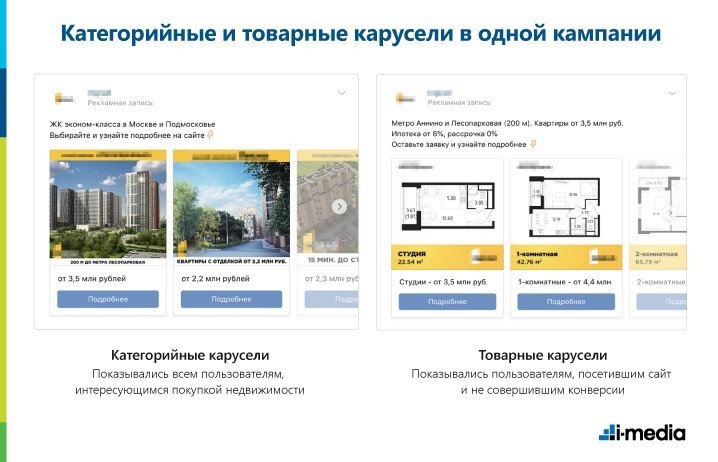This screenshot has height=462, width=718.
Task: Click the advertiser avatar in the right post
Action: click(x=405, y=98)
